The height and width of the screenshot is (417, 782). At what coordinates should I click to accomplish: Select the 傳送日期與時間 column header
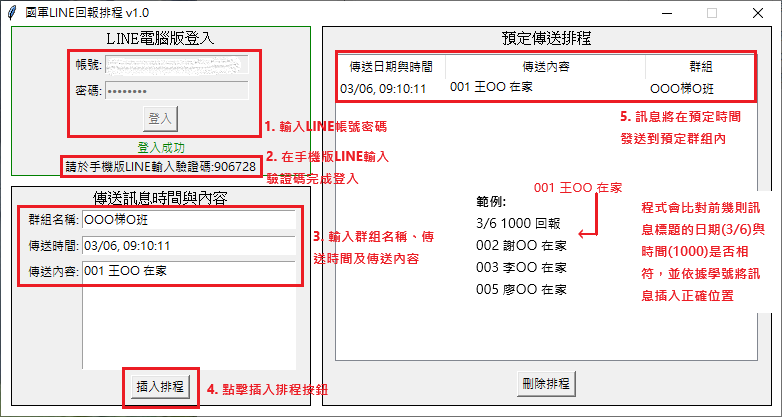click(x=391, y=66)
